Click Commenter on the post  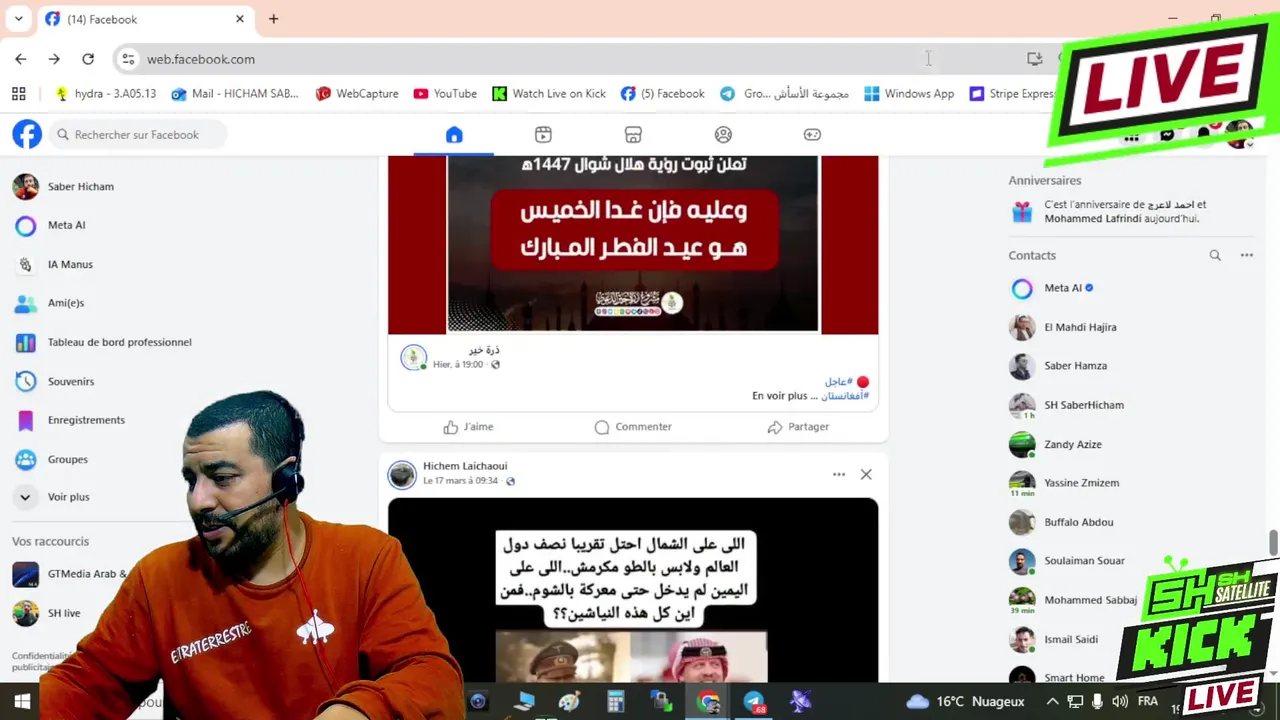coord(633,427)
